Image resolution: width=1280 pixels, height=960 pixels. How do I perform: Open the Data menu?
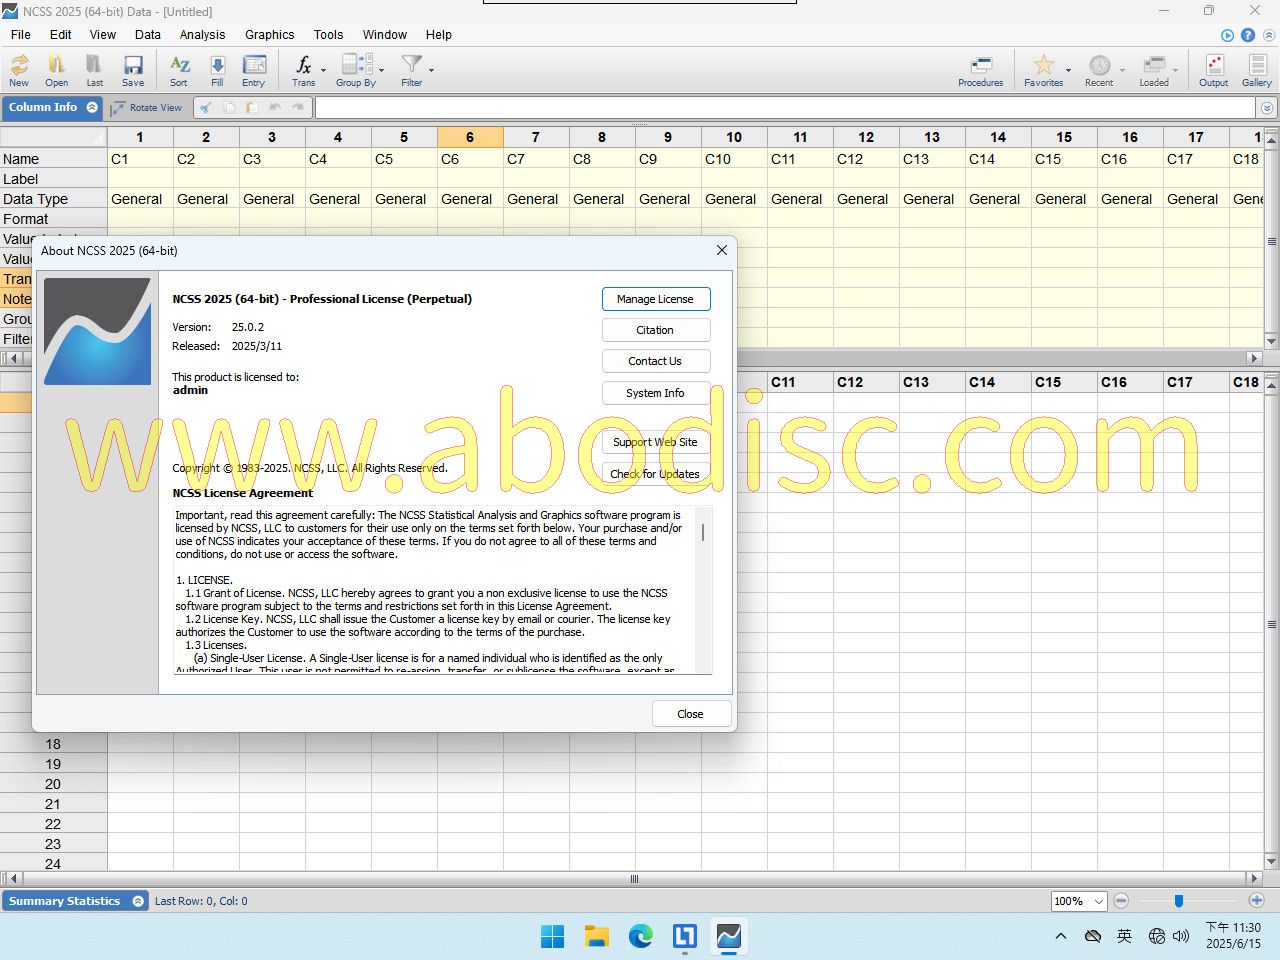pyautogui.click(x=148, y=34)
